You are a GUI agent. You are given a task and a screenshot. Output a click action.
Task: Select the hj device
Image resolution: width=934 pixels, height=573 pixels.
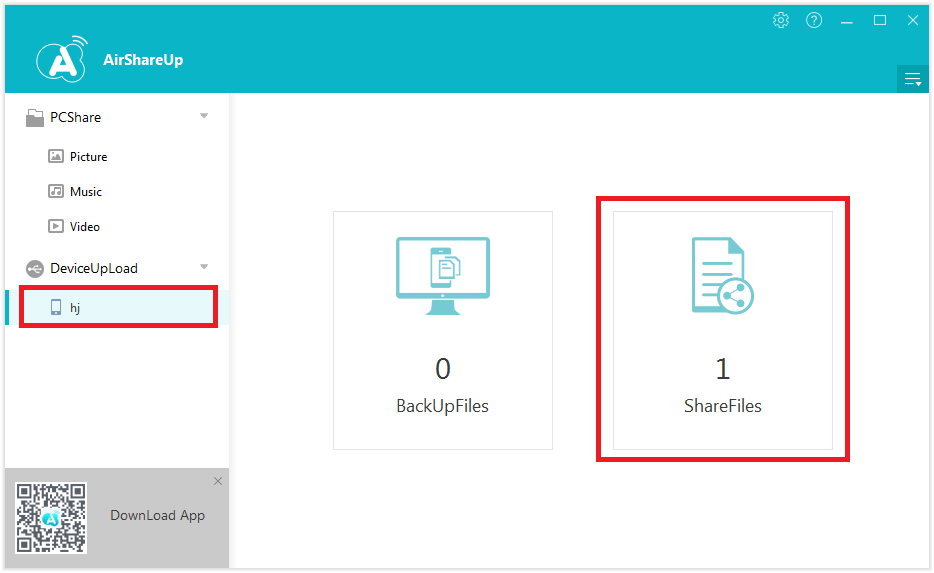click(118, 307)
